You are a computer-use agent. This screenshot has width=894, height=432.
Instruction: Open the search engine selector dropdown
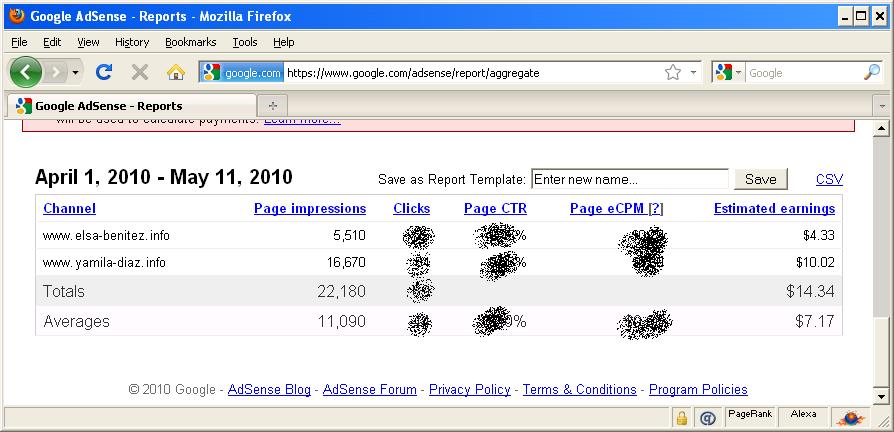pyautogui.click(x=728, y=72)
